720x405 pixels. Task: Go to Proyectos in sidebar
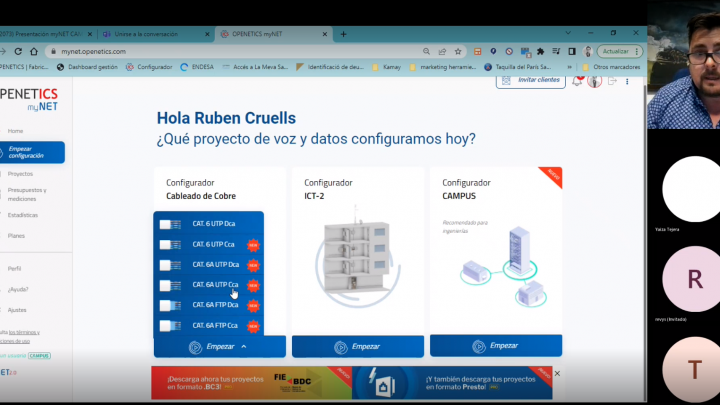[x=20, y=173]
